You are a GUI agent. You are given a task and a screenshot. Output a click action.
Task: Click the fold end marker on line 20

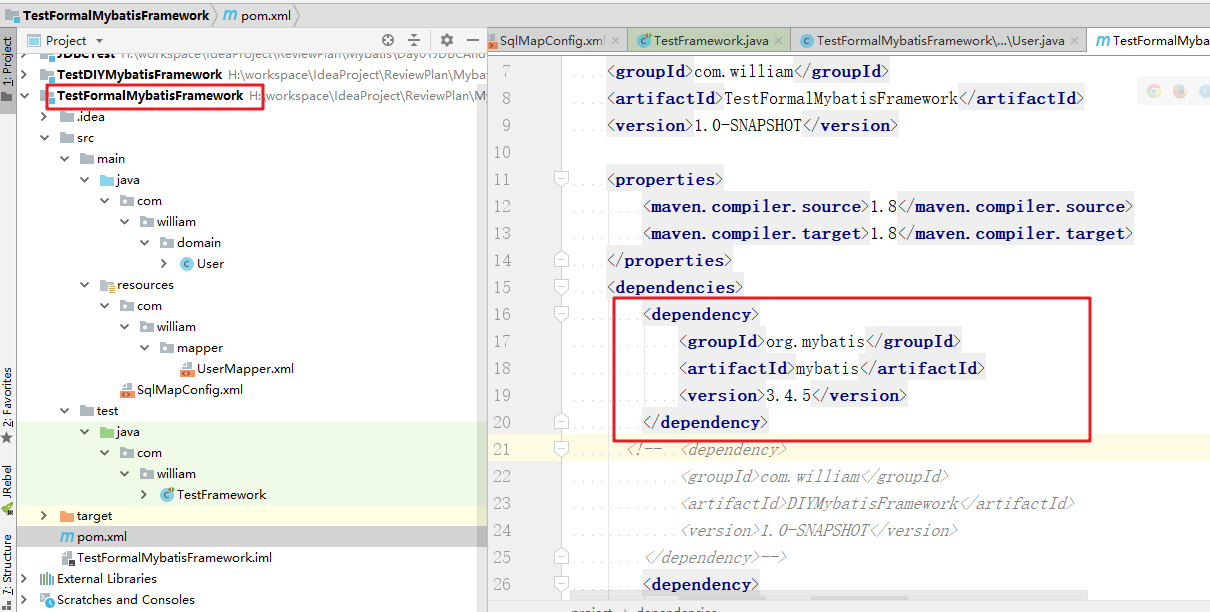[561, 422]
